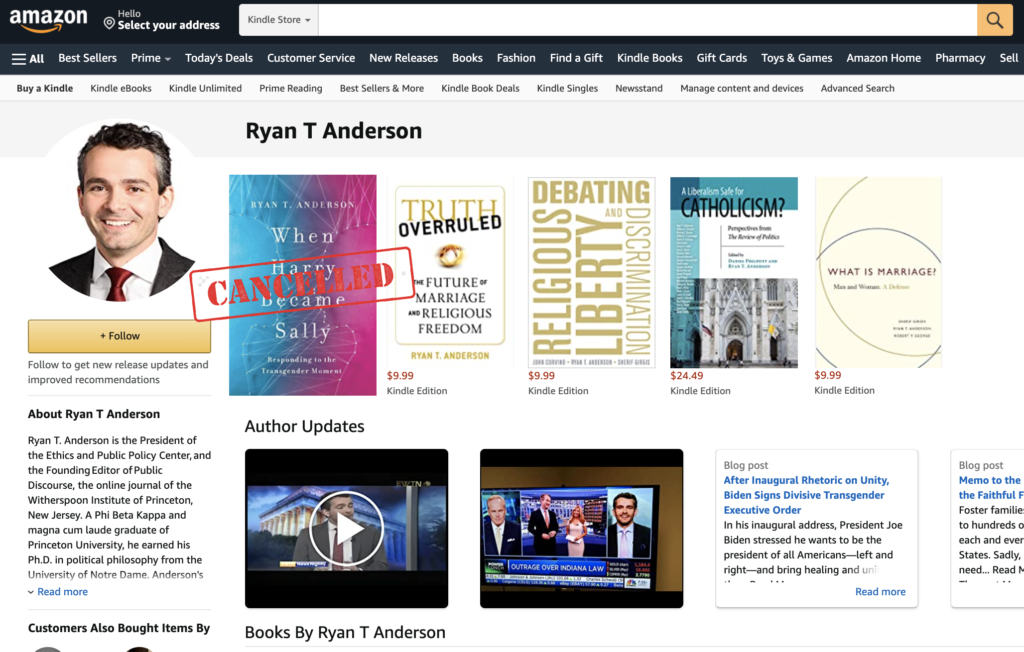
Task: Click the Books By Ryan T Anderson heading
Action: click(x=345, y=632)
